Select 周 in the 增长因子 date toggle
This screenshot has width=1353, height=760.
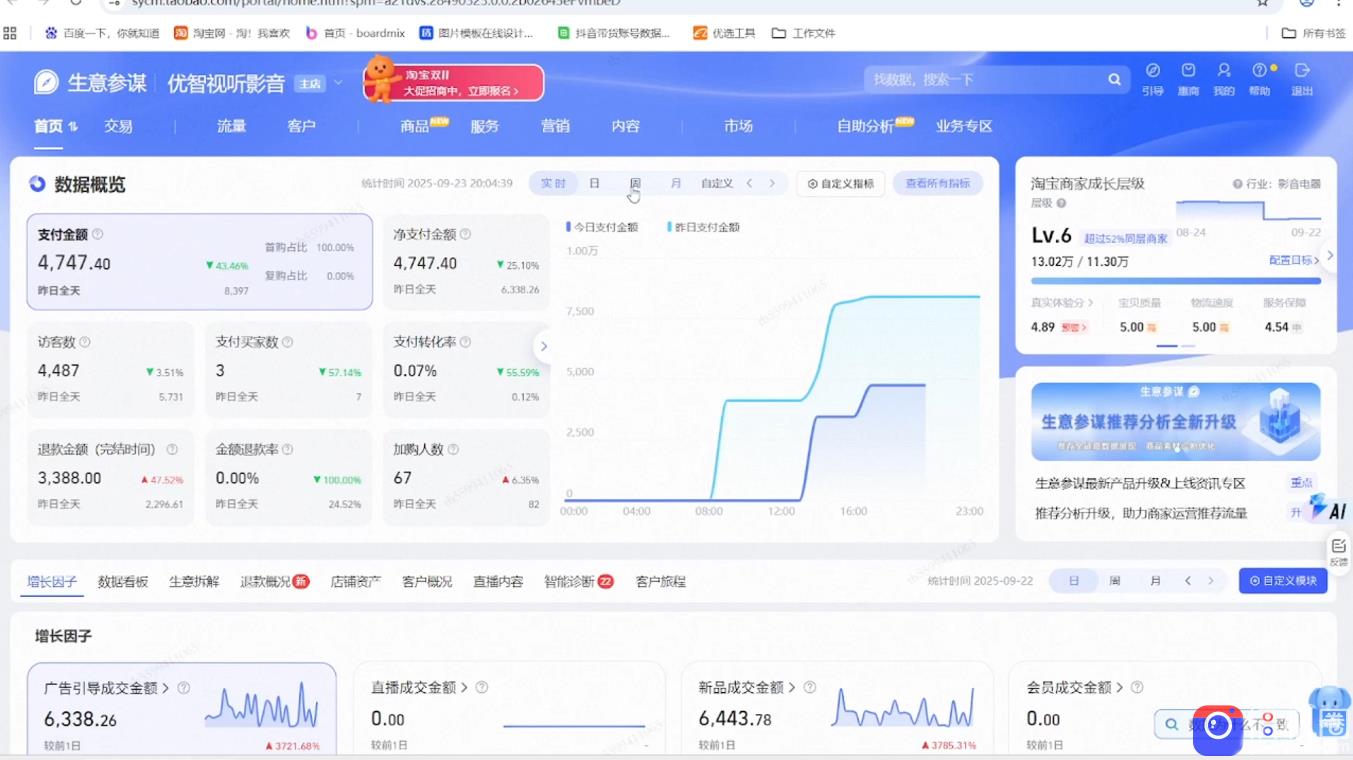(1114, 581)
